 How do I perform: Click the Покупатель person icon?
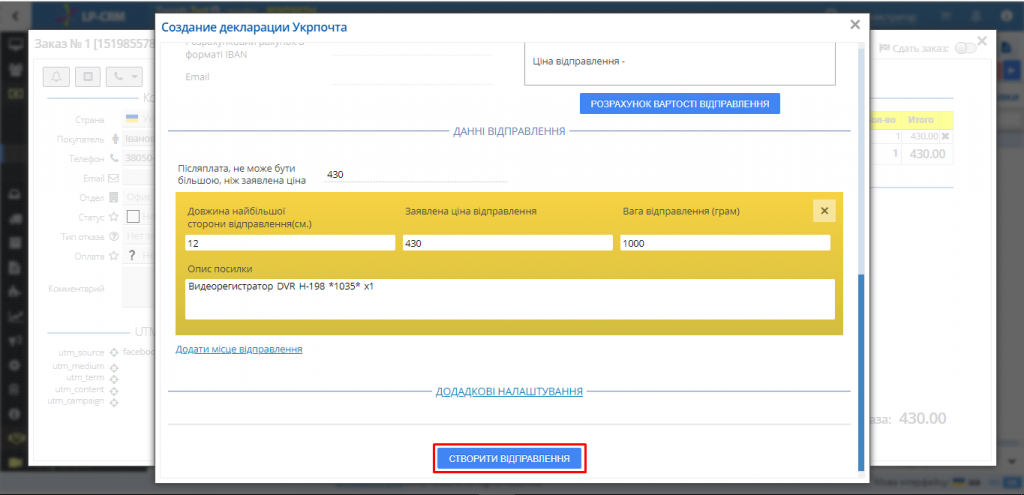(116, 139)
